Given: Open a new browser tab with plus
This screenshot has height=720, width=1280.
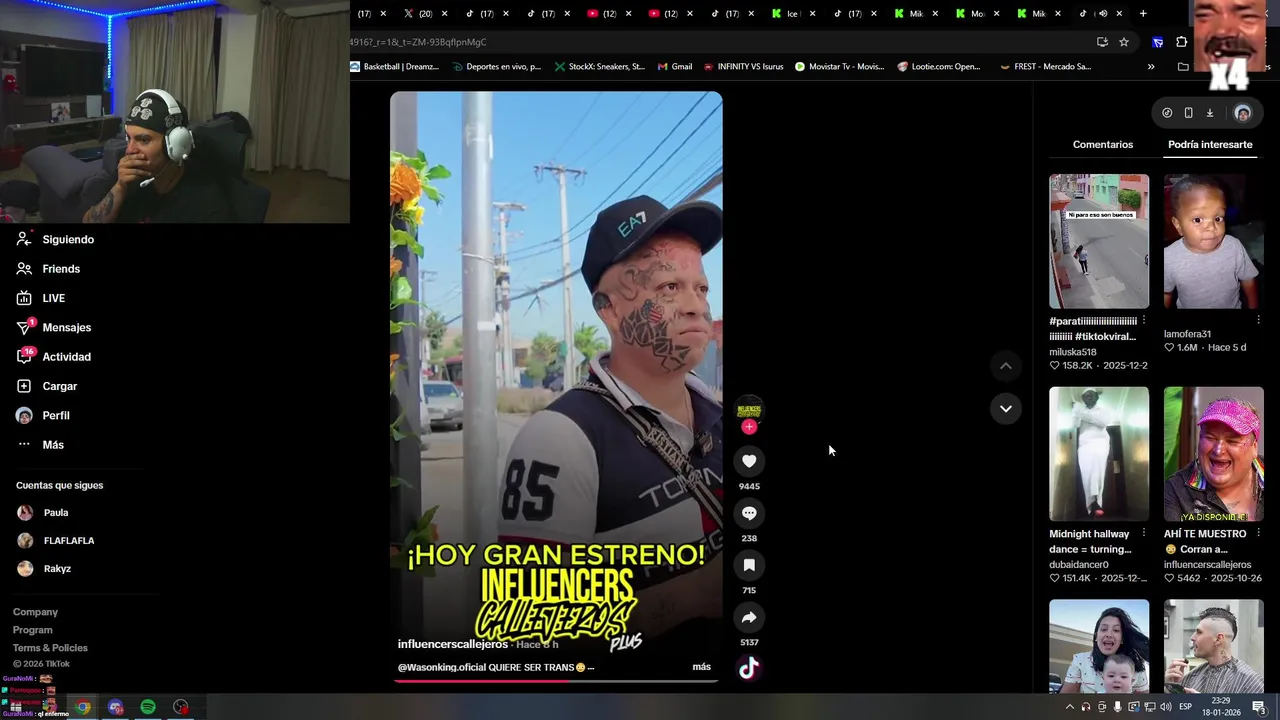Looking at the screenshot, I should tap(1143, 13).
